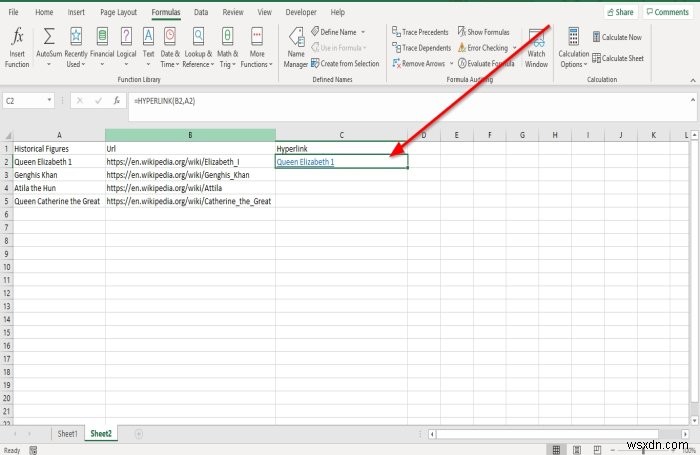Select column A header
This screenshot has height=455, width=700.
point(59,135)
